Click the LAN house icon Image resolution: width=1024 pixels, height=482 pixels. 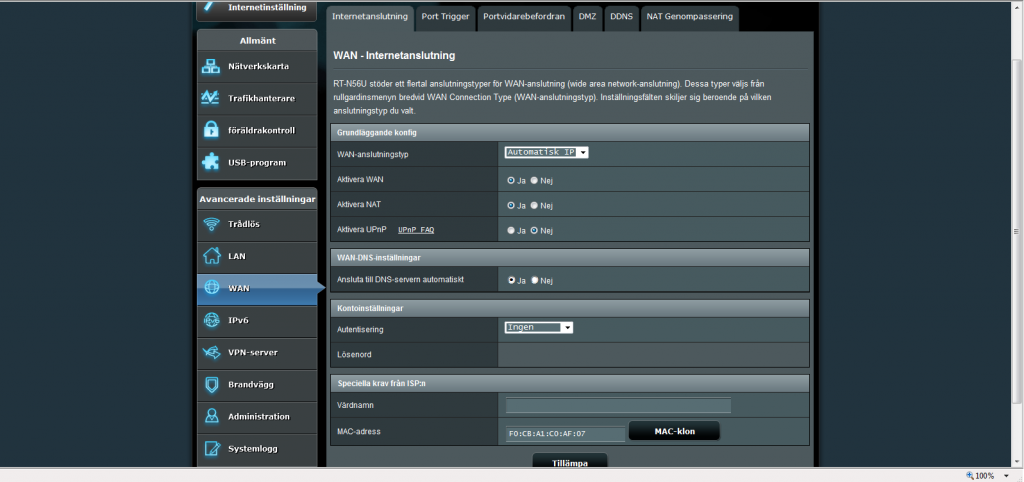tap(211, 256)
